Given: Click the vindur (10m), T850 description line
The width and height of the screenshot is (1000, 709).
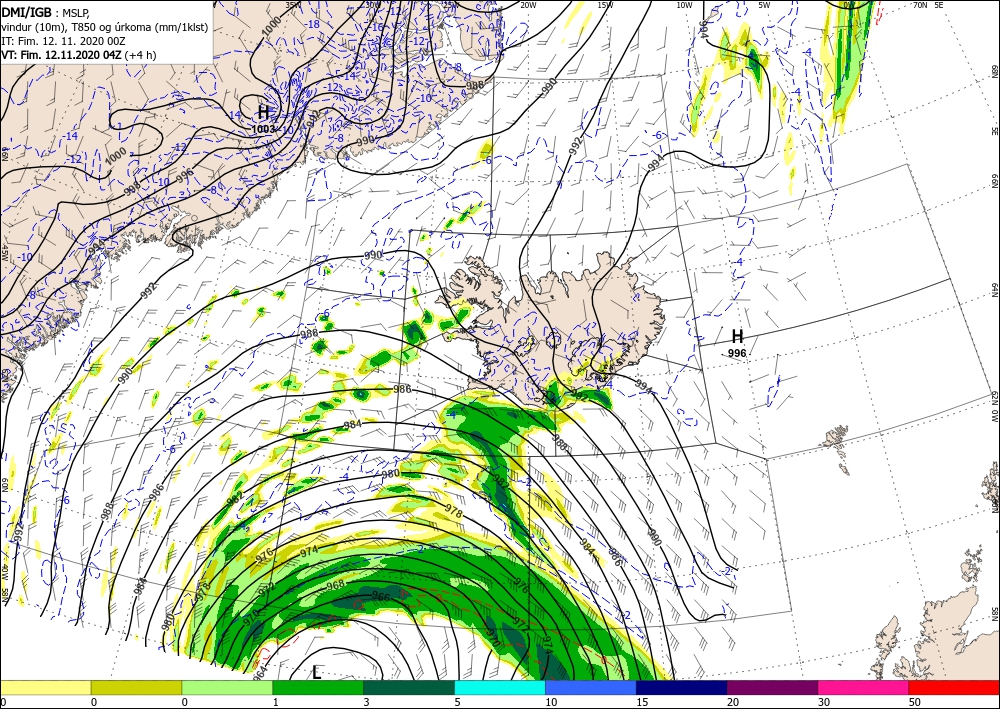Looking at the screenshot, I should (x=105, y=27).
